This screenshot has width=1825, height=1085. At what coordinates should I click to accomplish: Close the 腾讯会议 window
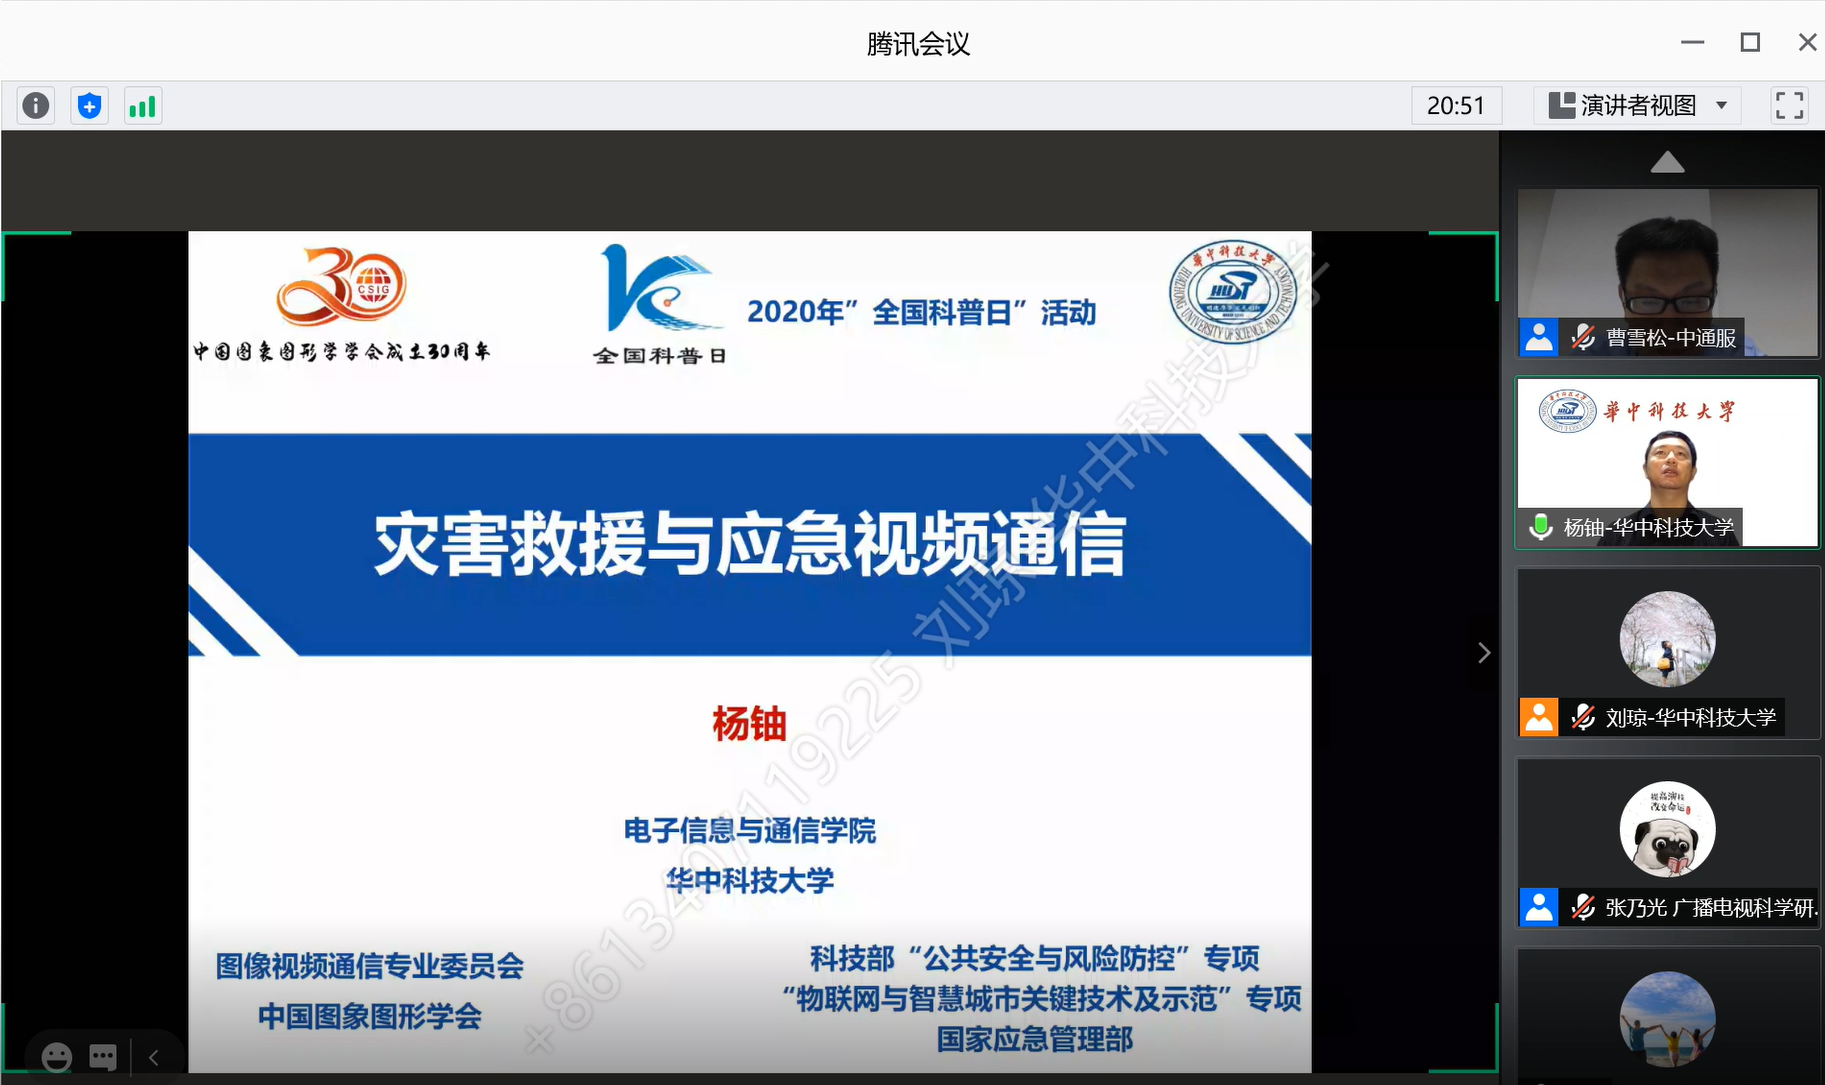[x=1807, y=42]
